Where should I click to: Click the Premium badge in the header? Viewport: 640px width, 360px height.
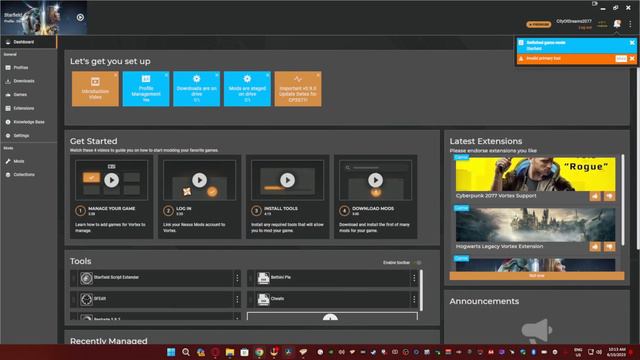[x=538, y=24]
